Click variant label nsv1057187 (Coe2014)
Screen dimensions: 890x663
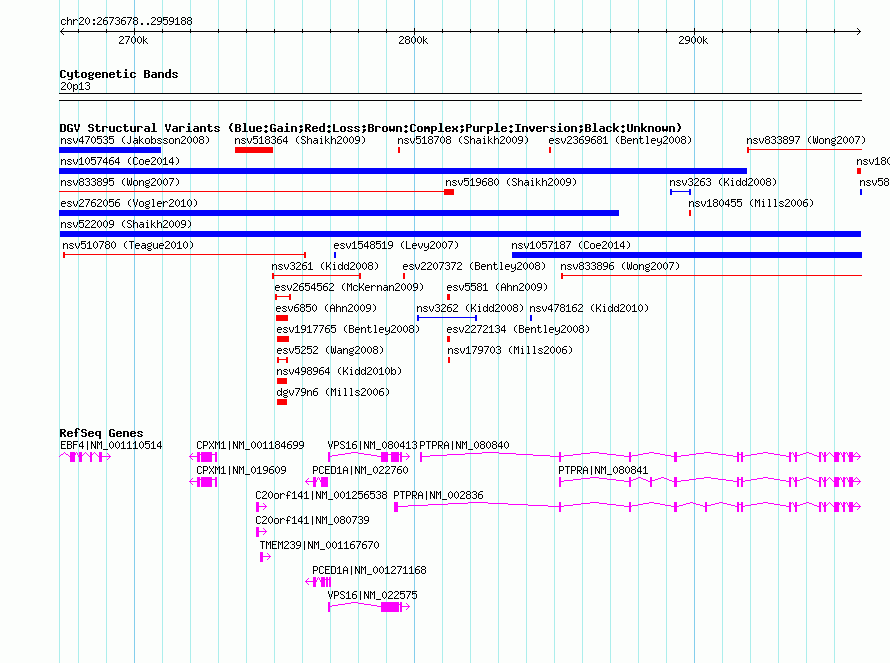pos(571,245)
